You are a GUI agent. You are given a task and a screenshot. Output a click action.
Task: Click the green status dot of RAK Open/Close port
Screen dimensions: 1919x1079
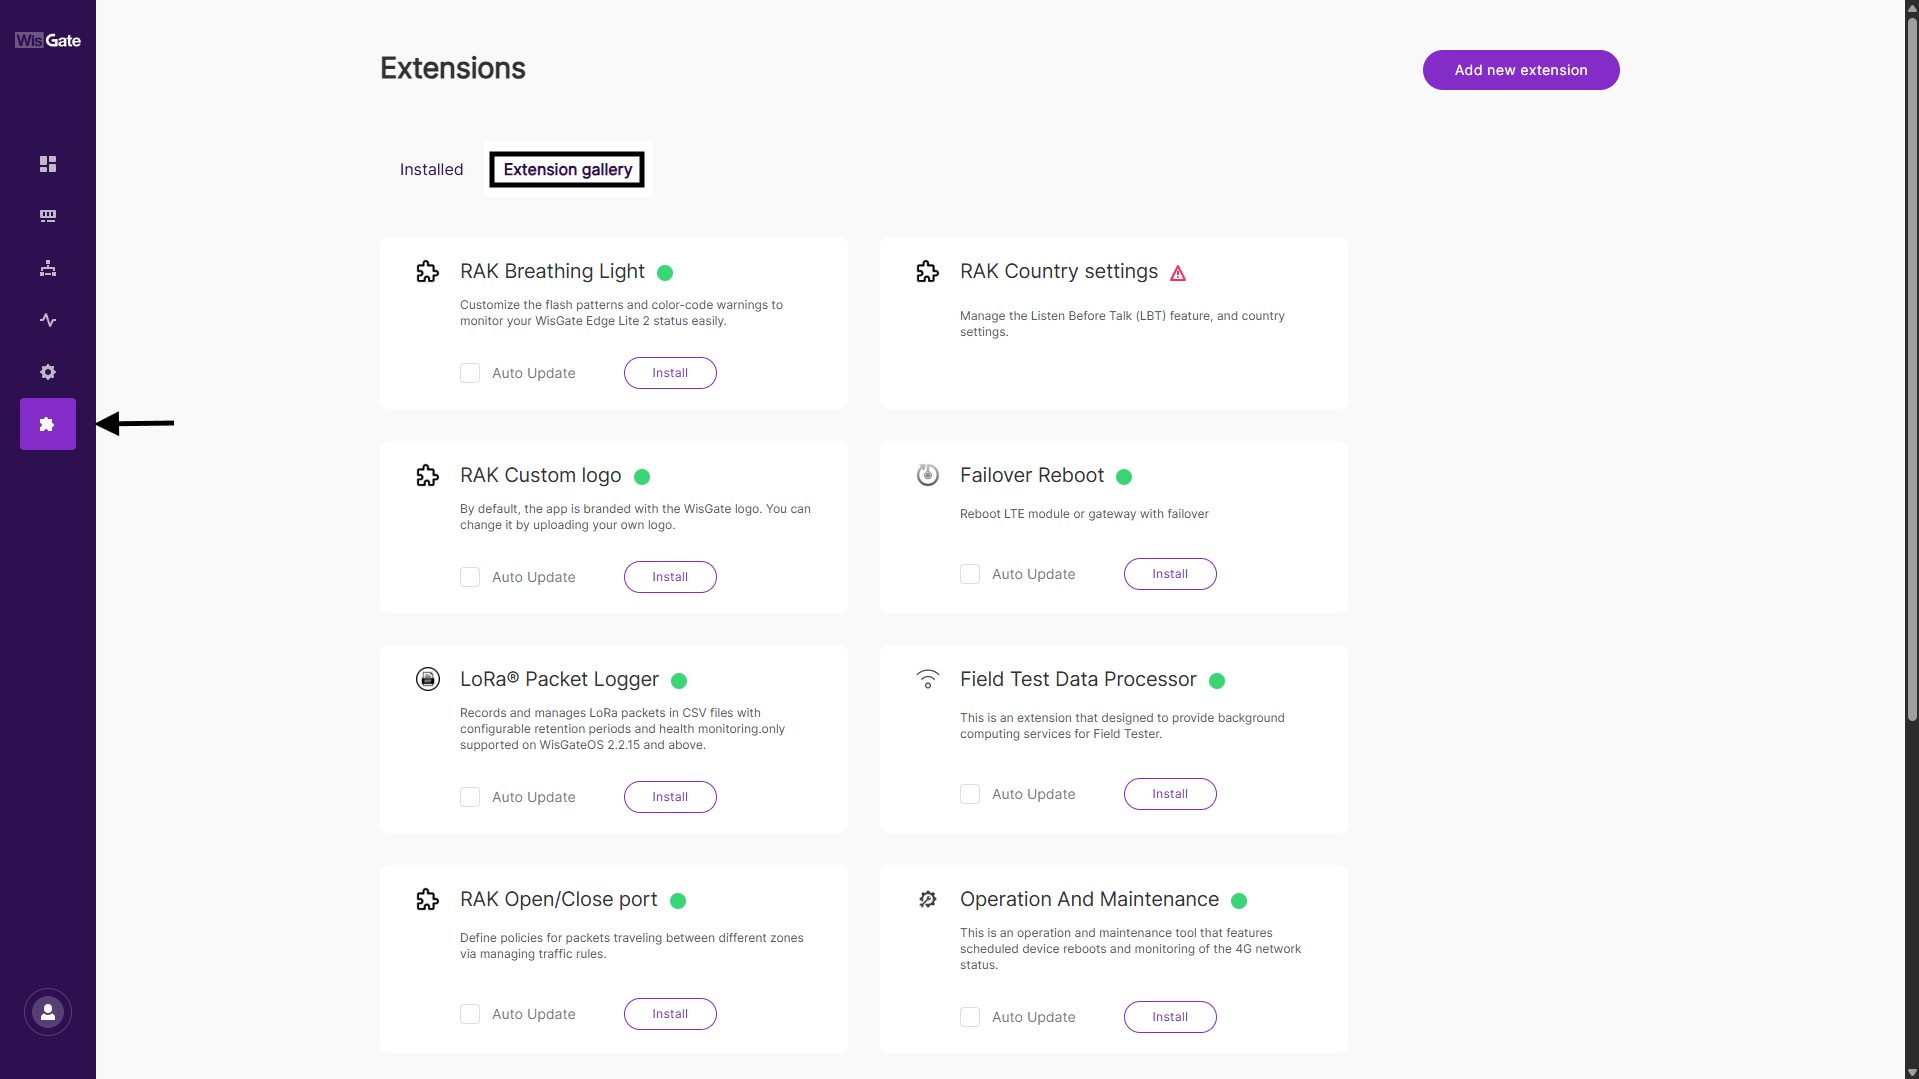(x=678, y=901)
